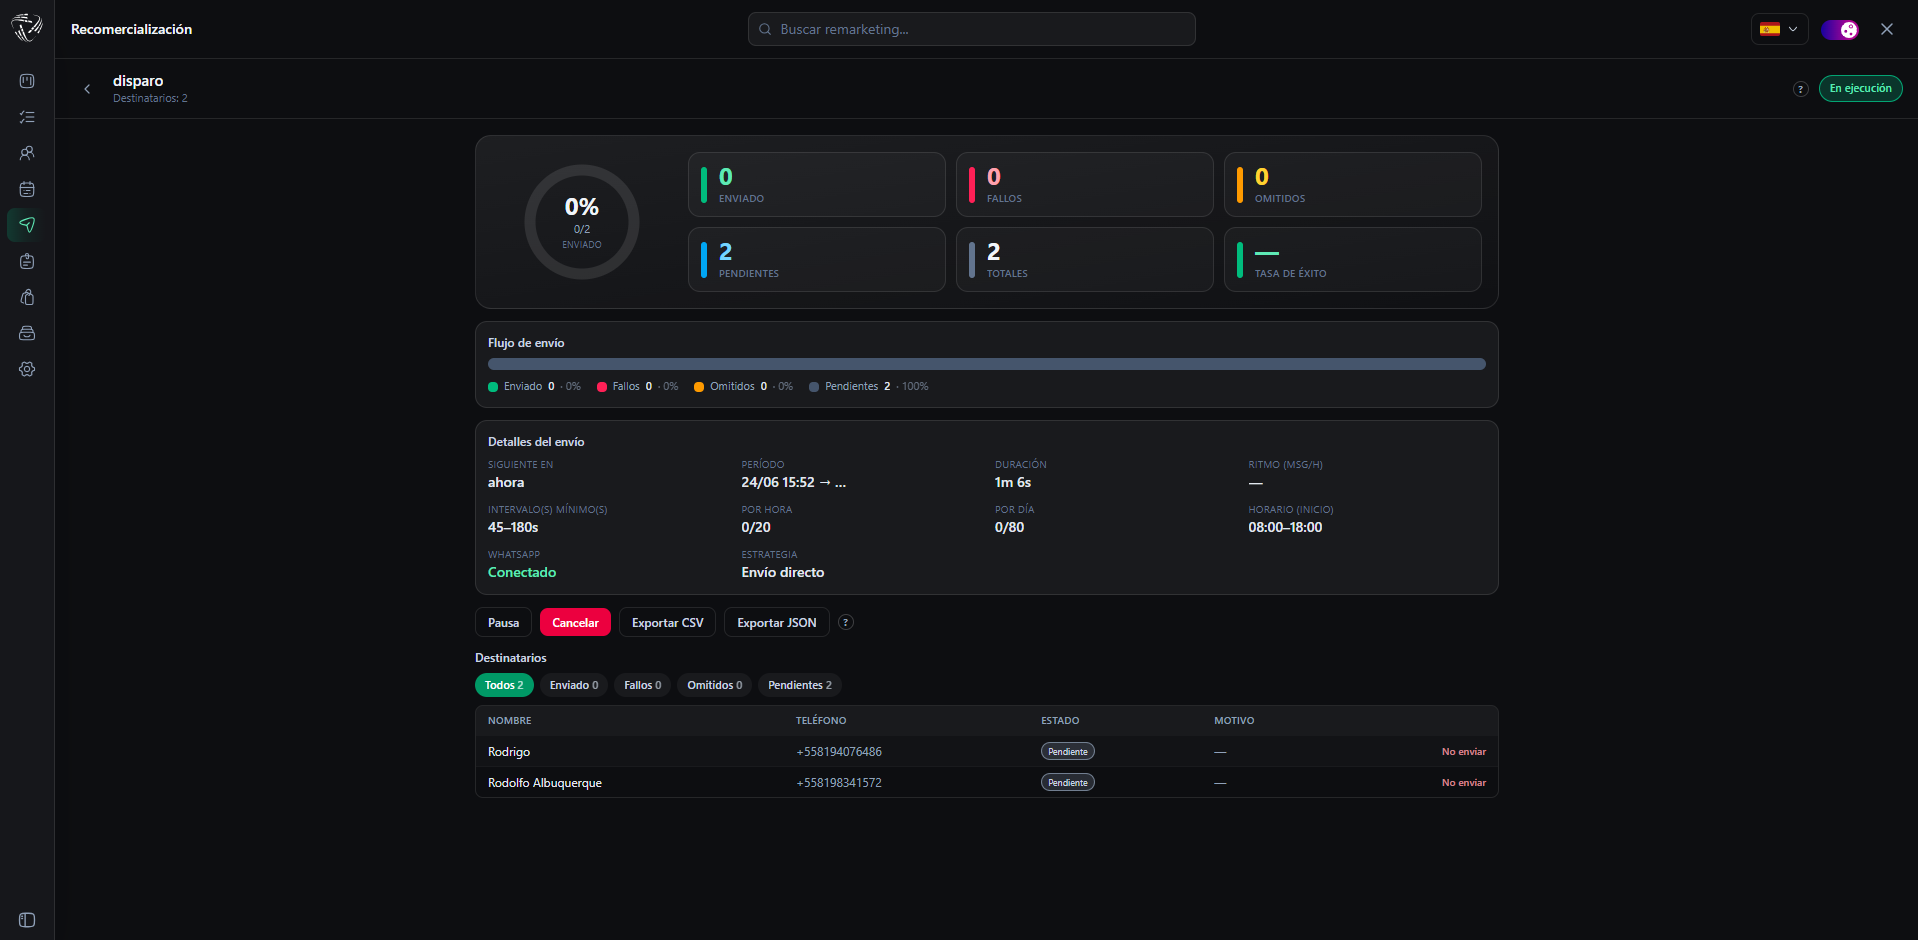This screenshot has width=1918, height=940.
Task: Export recipients with Exportar CSV
Action: click(x=667, y=622)
